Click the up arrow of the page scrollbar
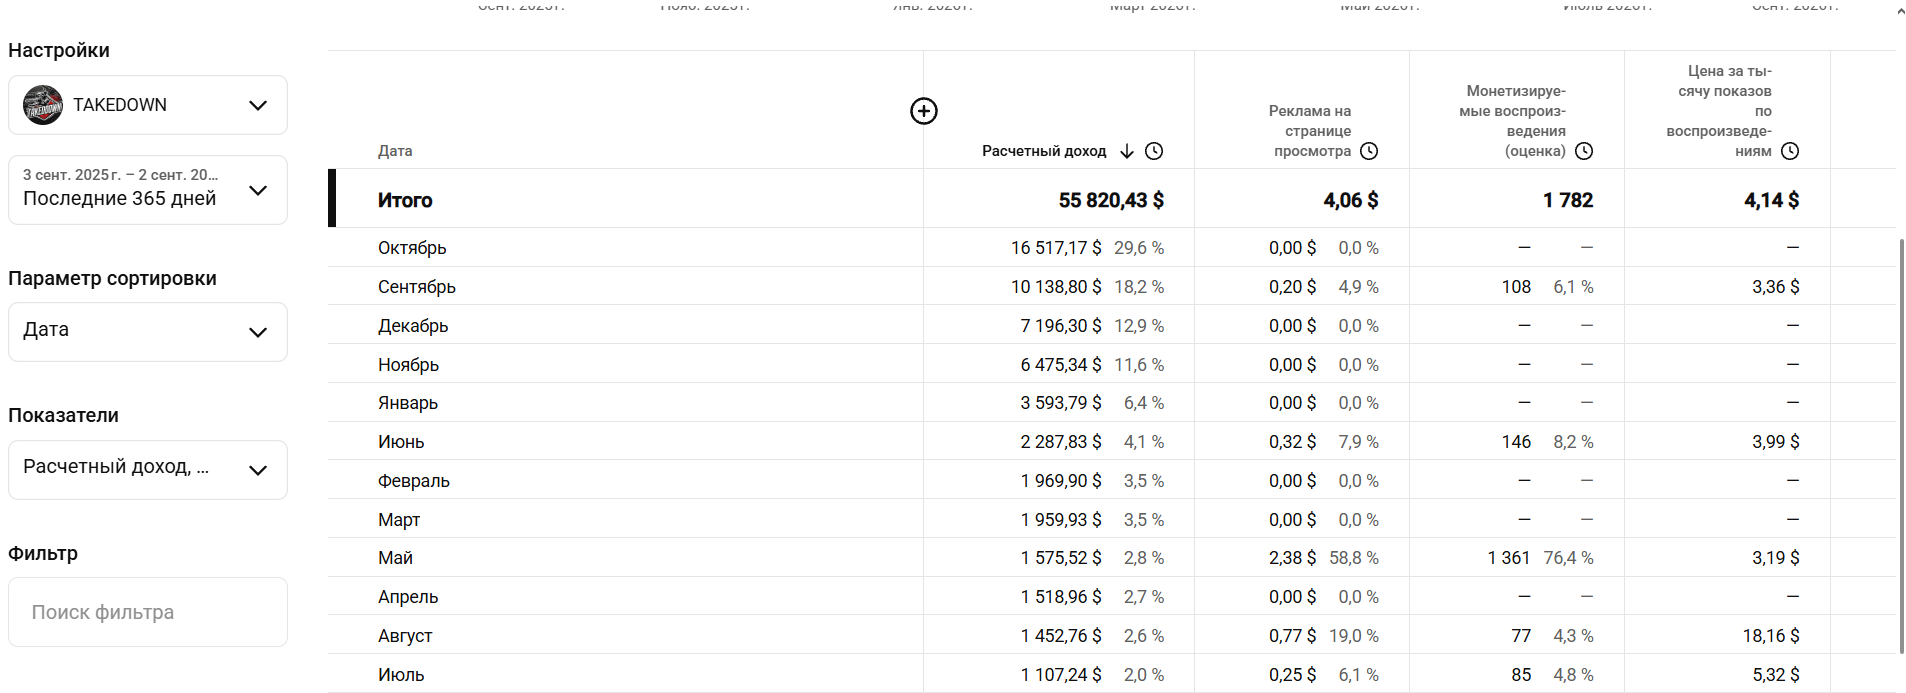 (x=1900, y=12)
